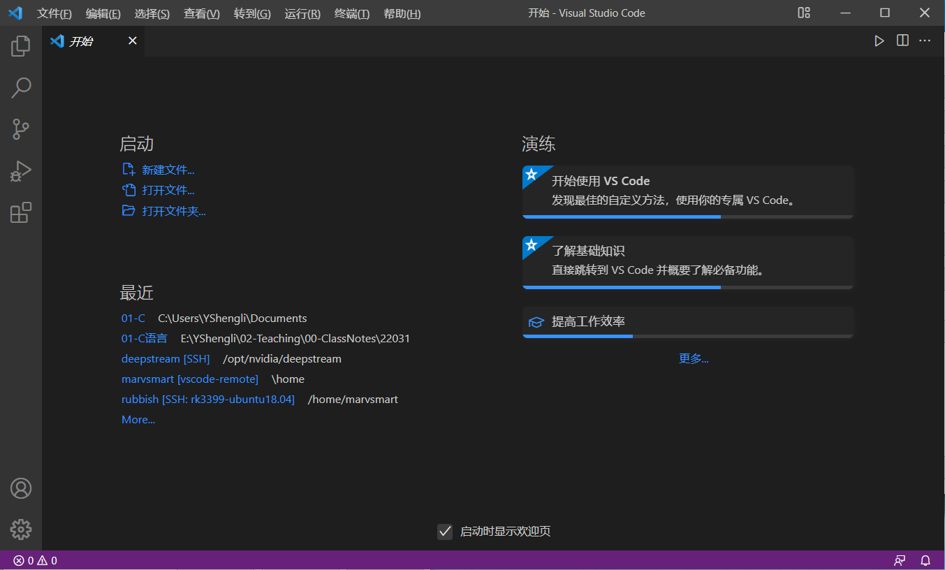
Task: Open errors and warnings status indicator
Action: (36, 561)
